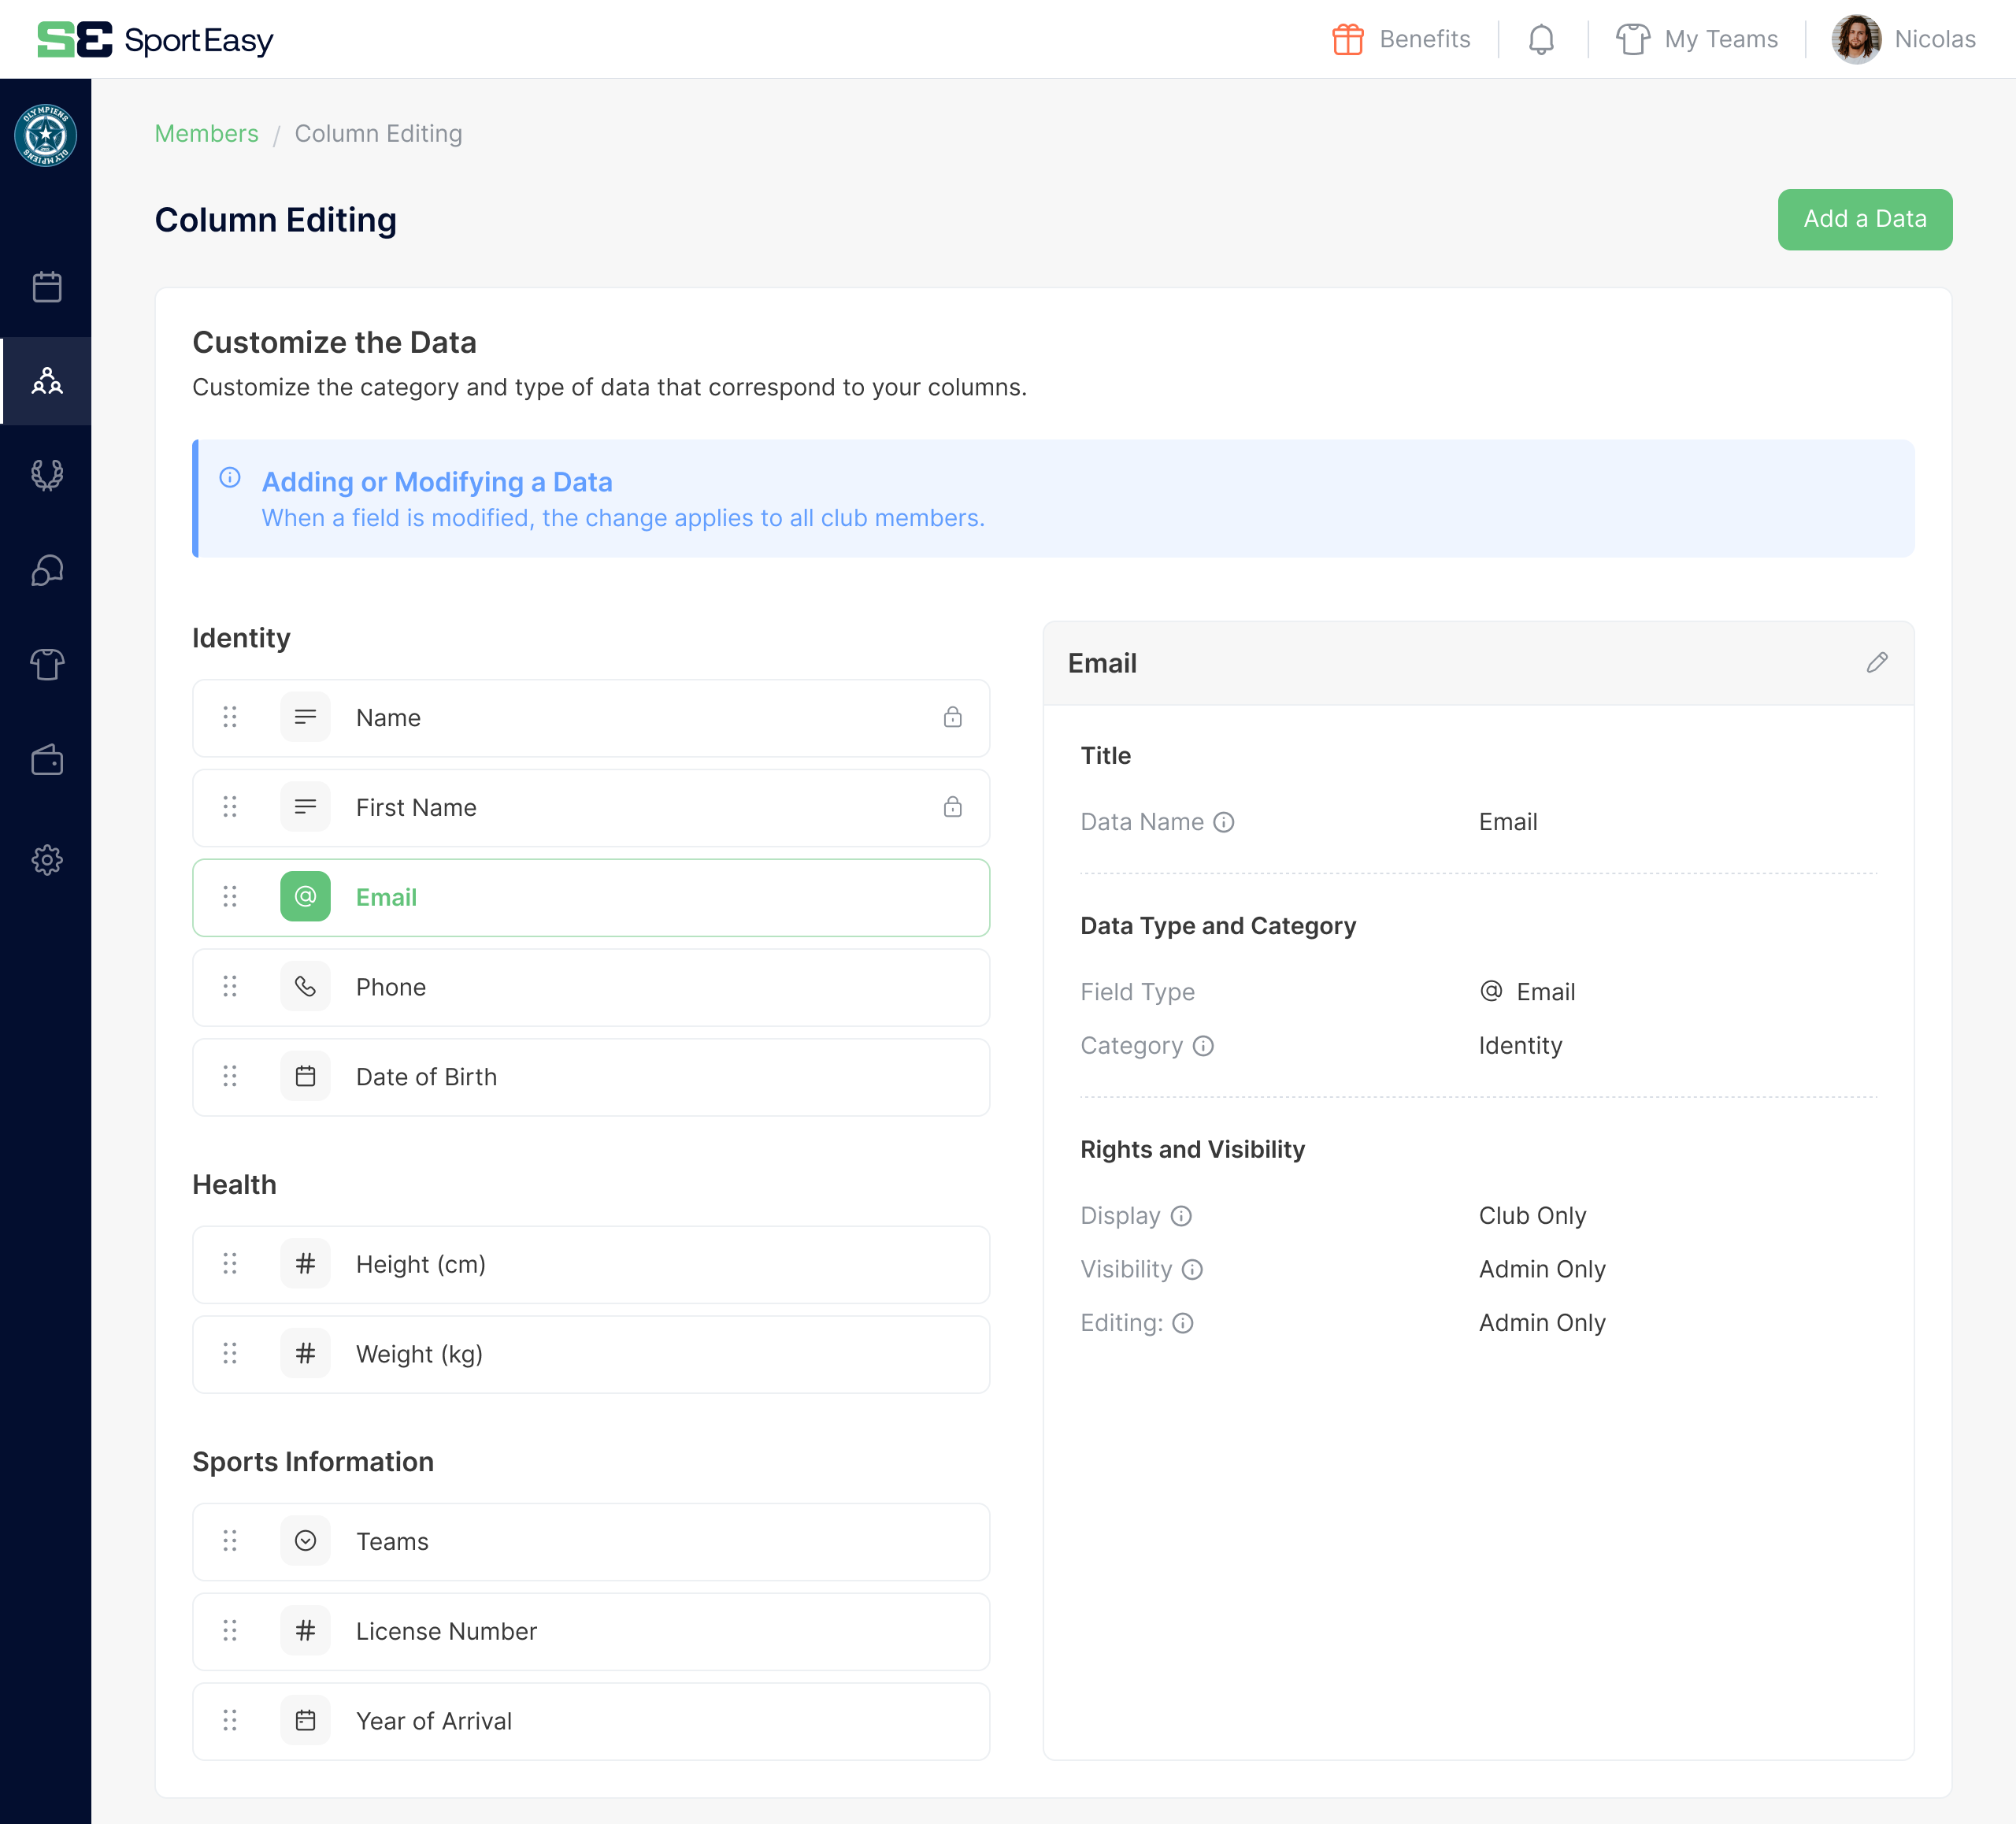Select the Date of Birth field row

(x=590, y=1077)
